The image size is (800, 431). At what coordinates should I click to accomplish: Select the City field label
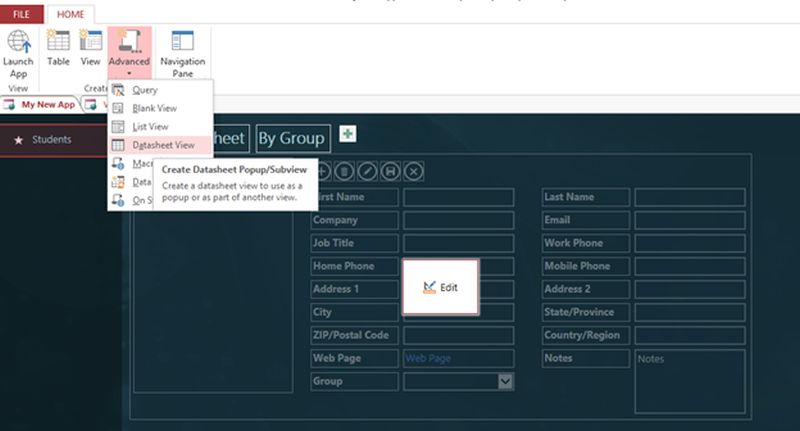[x=354, y=312]
